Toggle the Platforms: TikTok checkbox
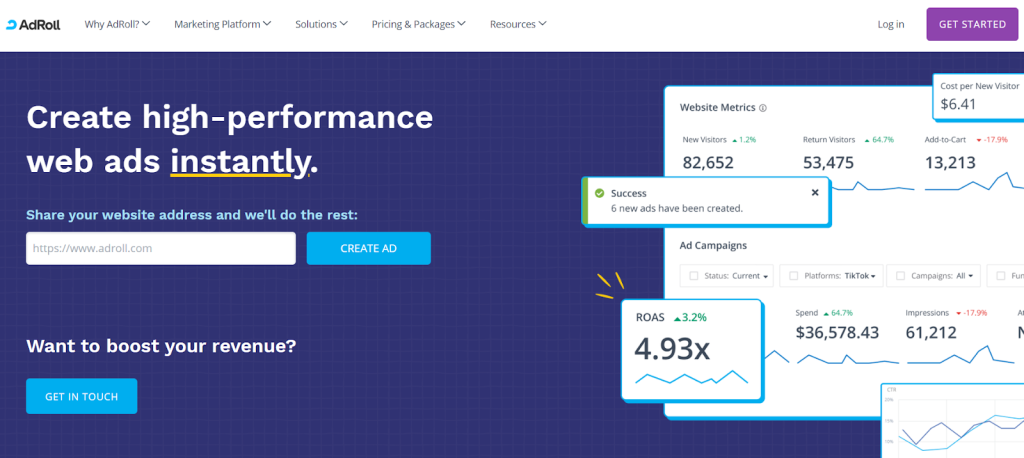This screenshot has width=1024, height=458. 793,276
